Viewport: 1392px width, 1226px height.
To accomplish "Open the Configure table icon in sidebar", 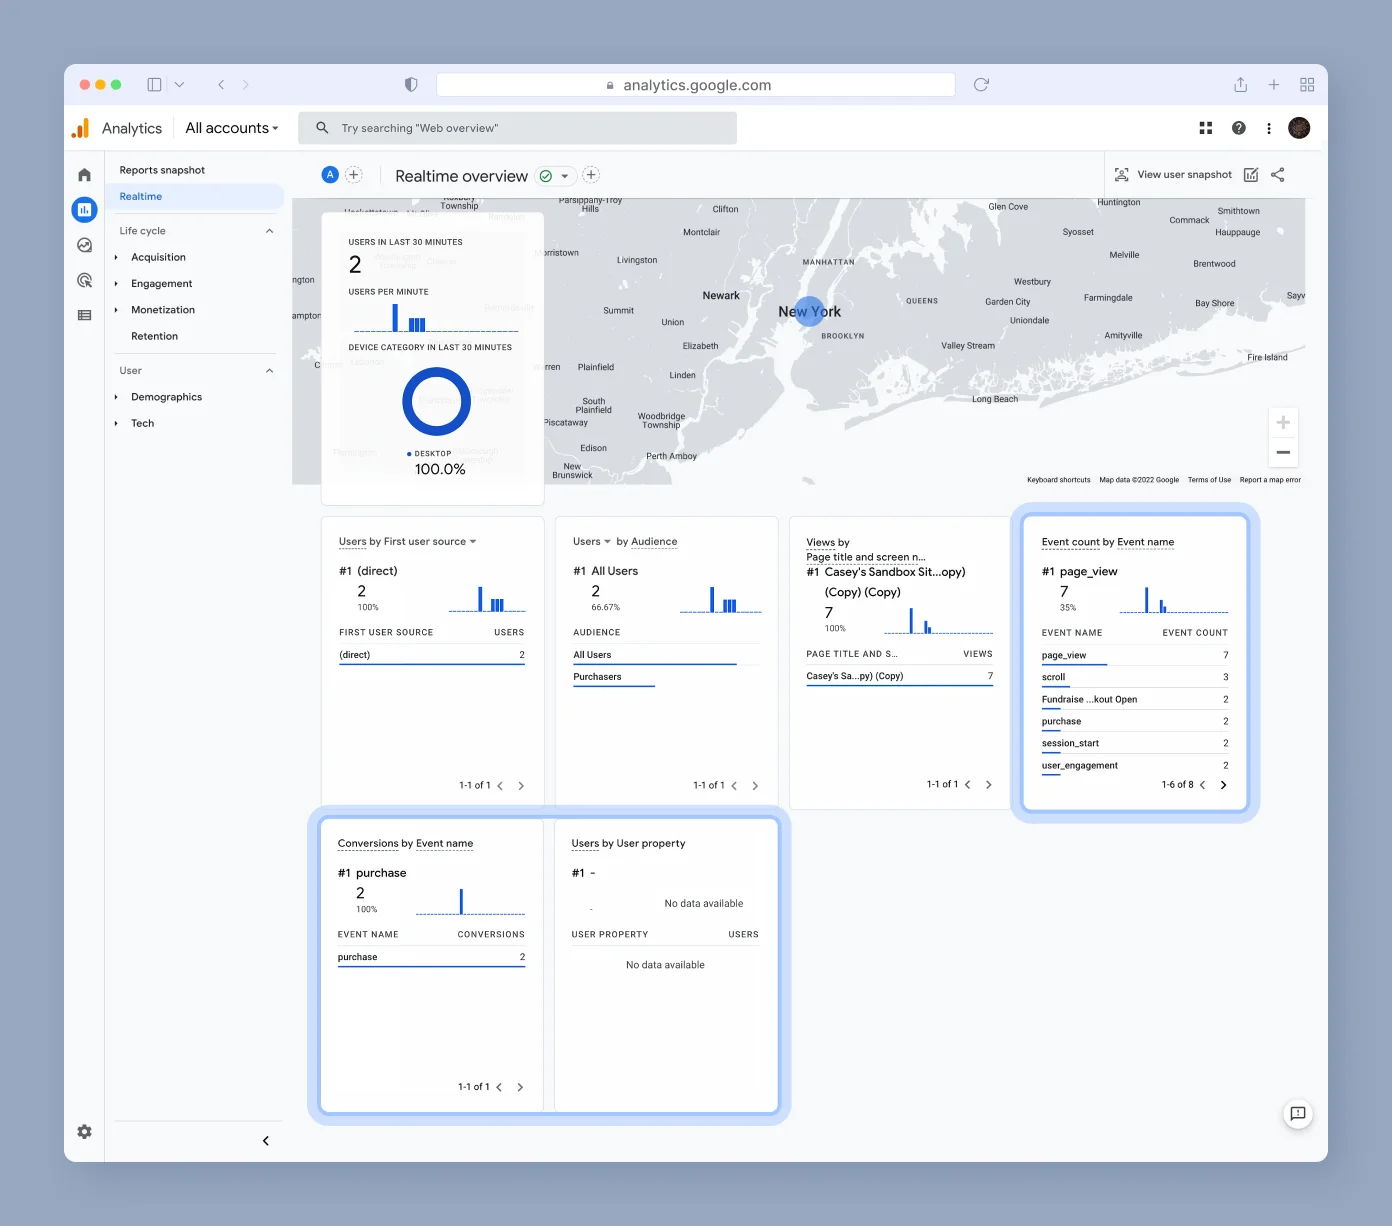I will point(84,315).
